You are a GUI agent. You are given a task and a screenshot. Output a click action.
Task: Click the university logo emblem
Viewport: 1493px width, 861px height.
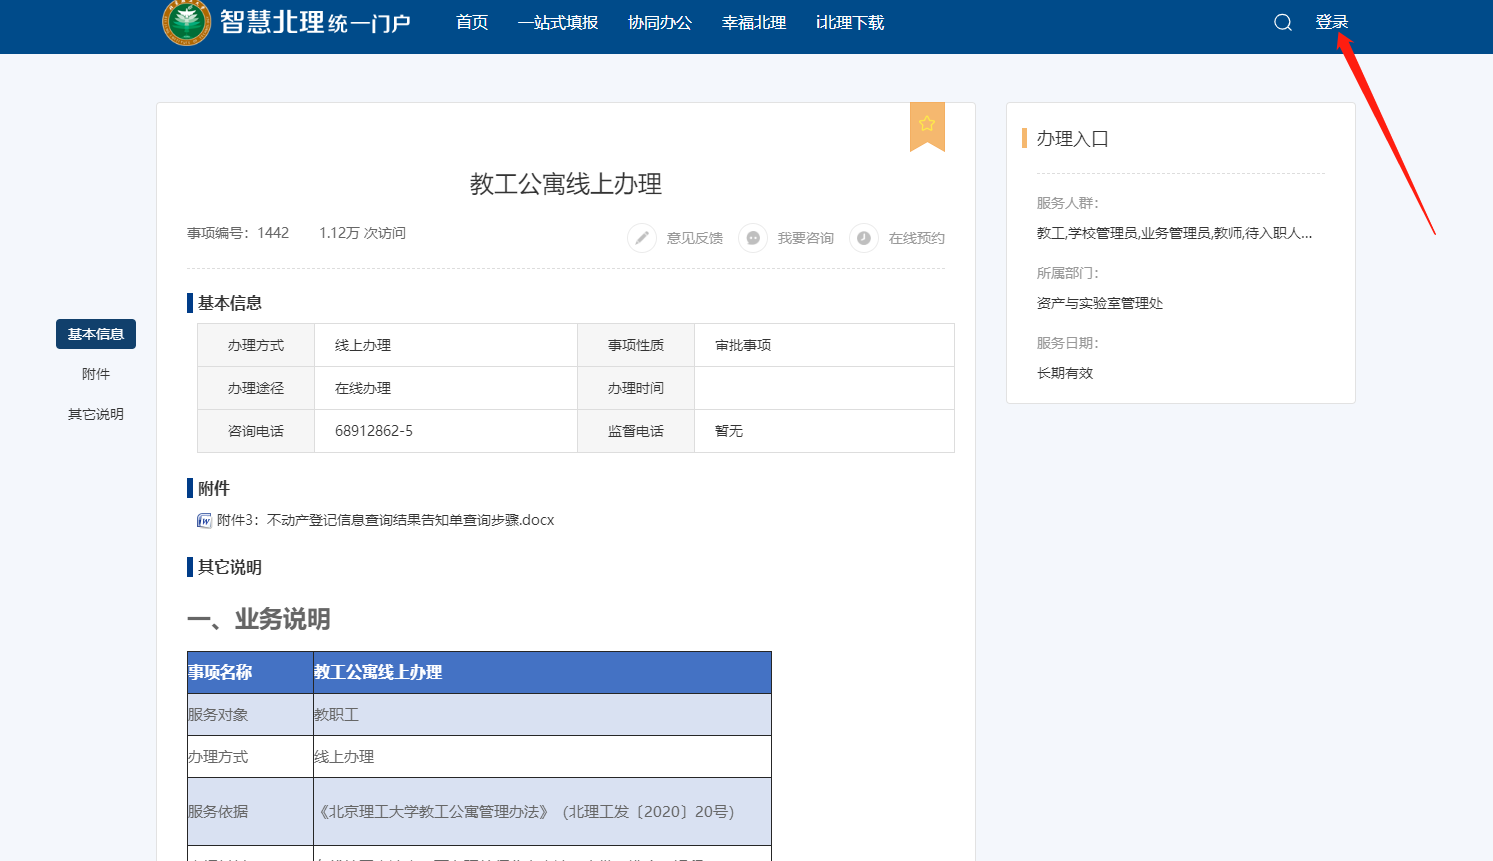click(187, 22)
